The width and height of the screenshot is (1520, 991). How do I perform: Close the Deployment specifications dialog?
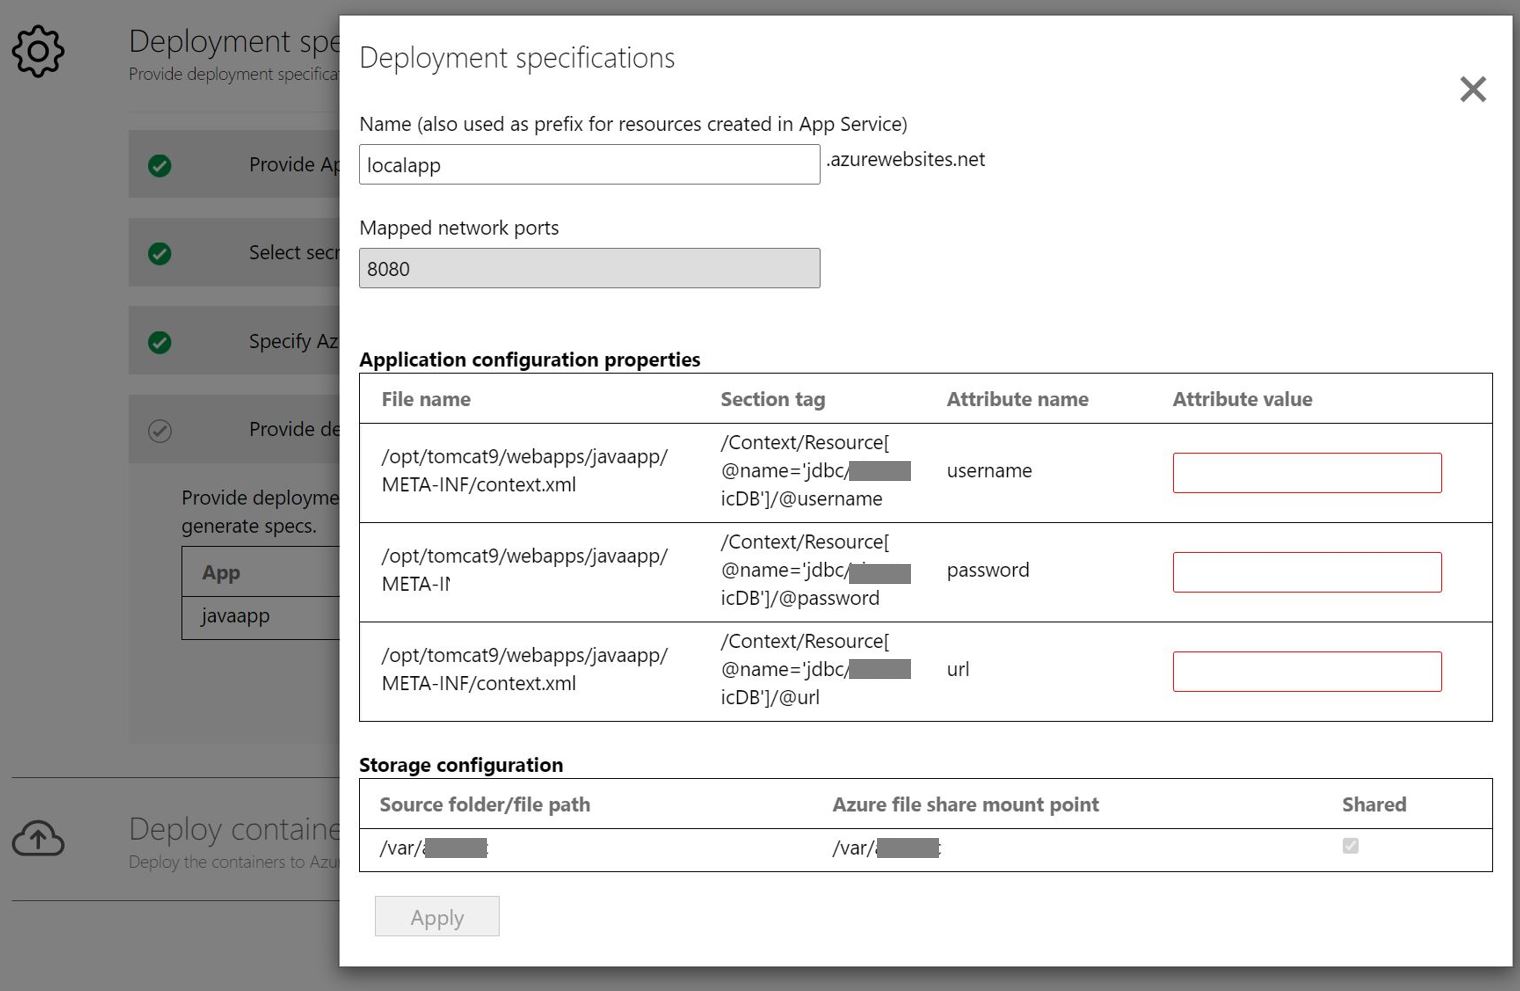(1472, 89)
